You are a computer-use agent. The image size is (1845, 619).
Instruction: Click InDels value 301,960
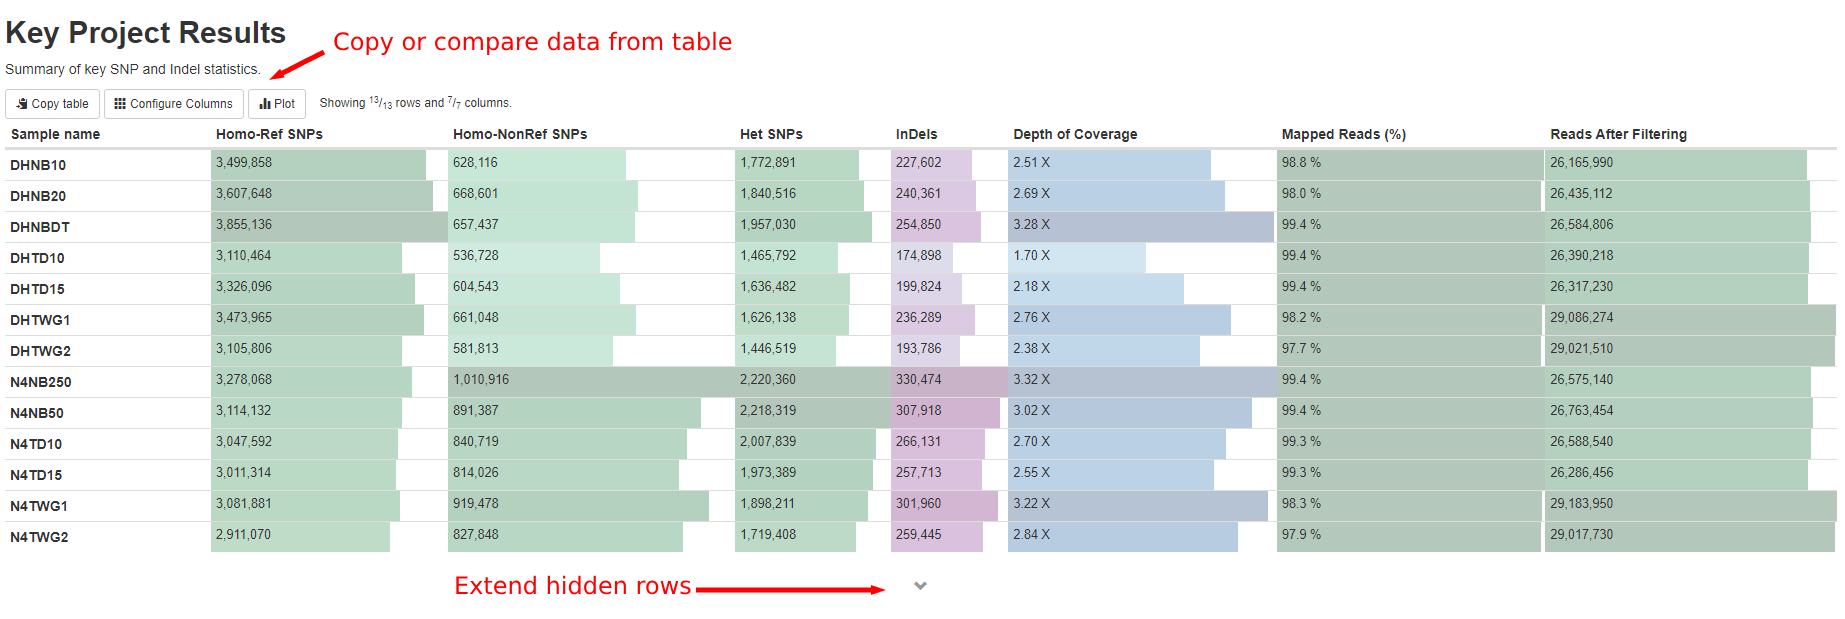919,504
